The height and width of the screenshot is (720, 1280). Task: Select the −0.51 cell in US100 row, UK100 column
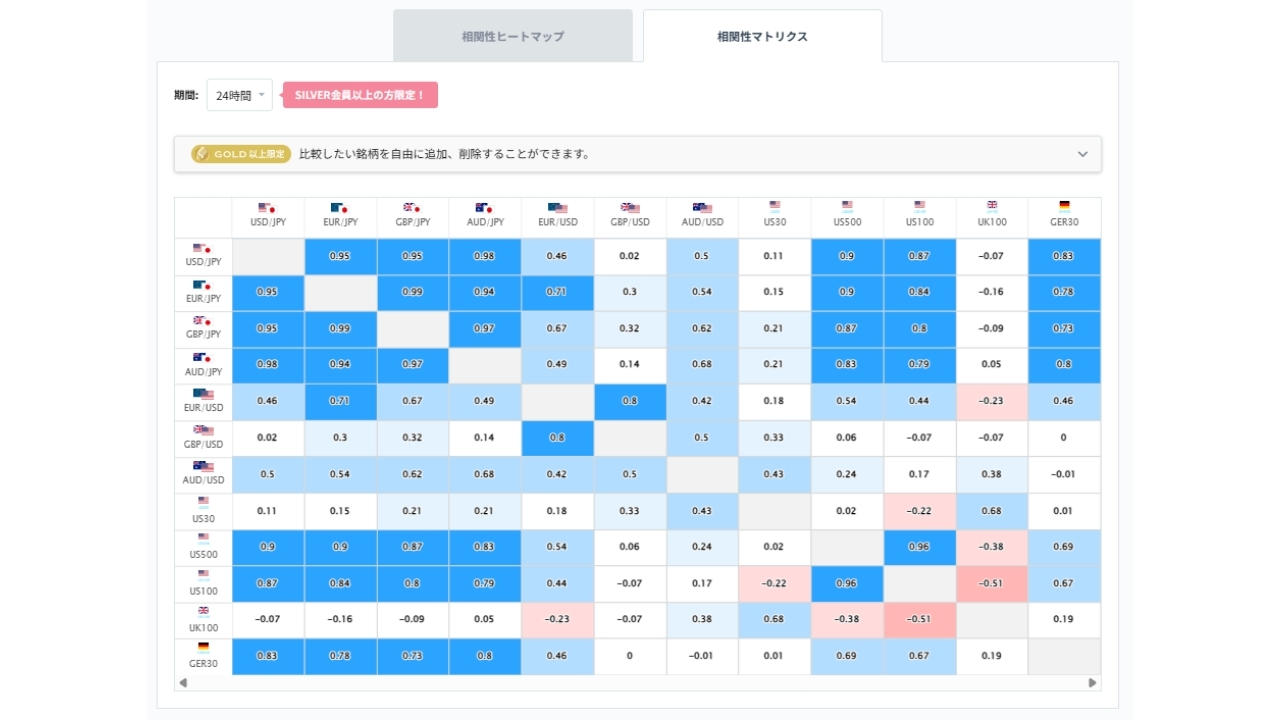coord(992,583)
